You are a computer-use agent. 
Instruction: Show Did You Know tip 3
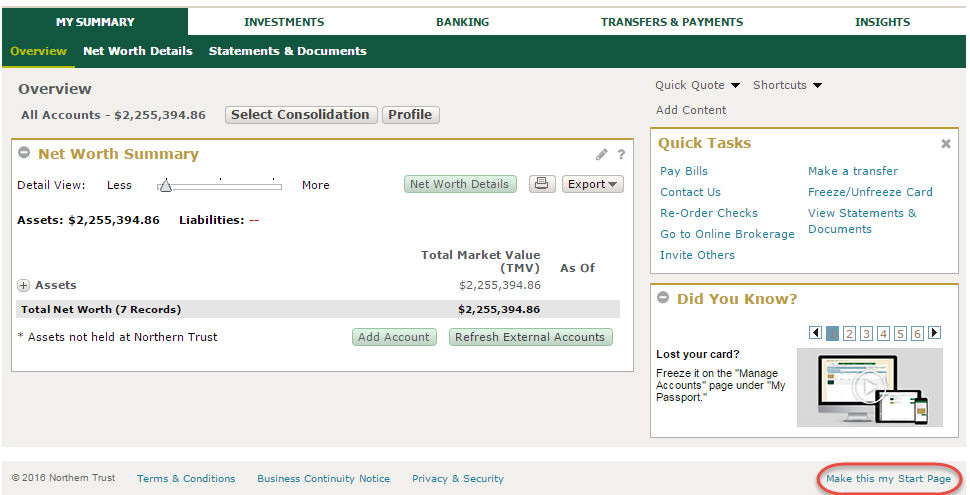click(867, 334)
